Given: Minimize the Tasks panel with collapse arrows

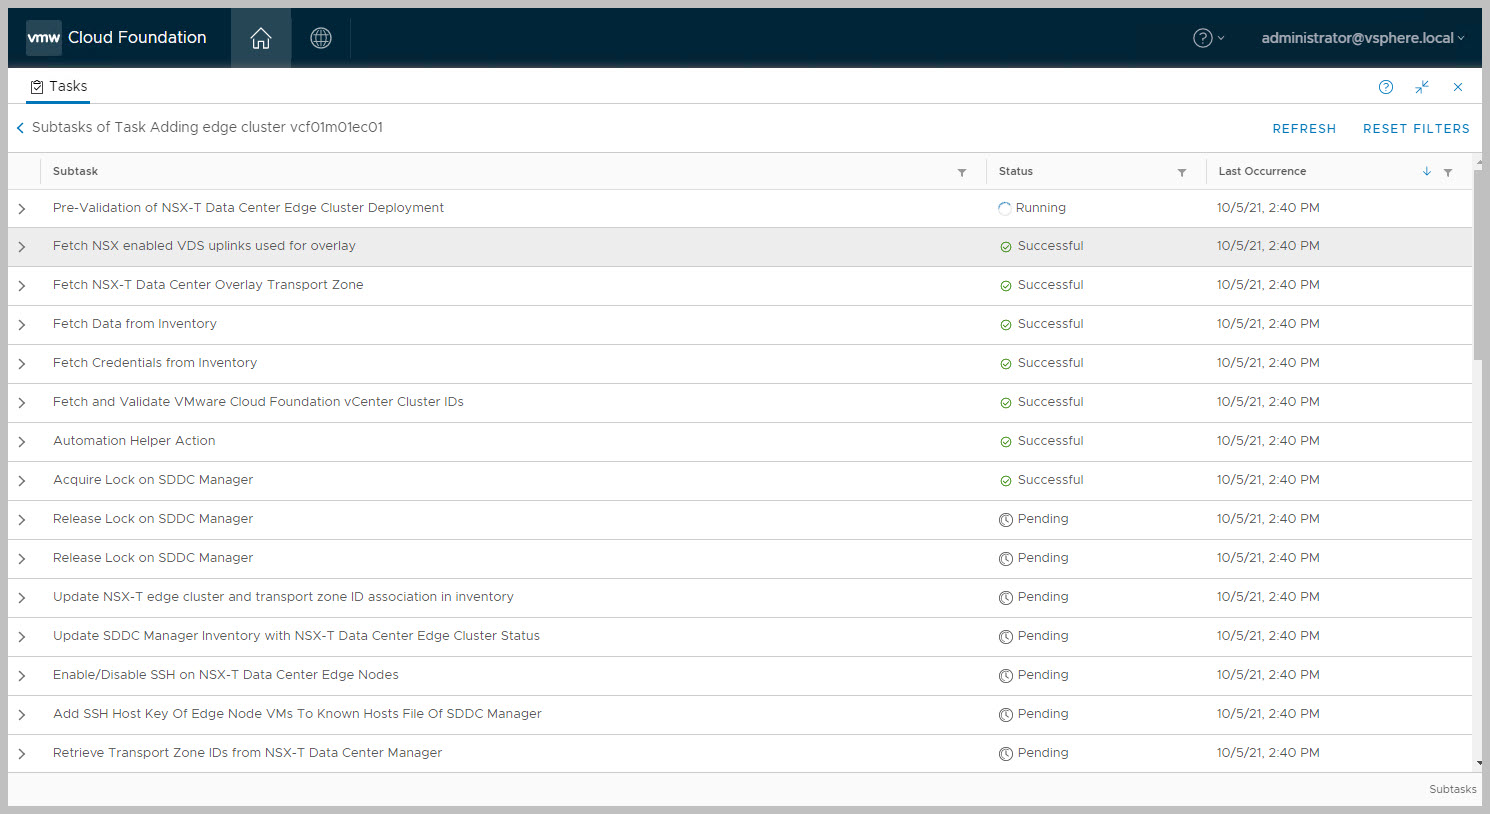Looking at the screenshot, I should 1422,87.
